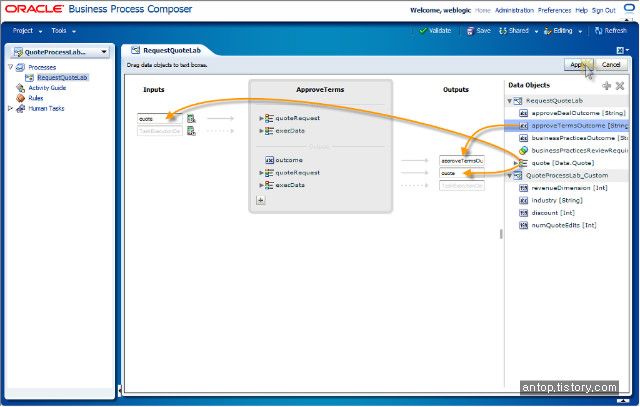Click the Validate checkmark button
640x407 pixels.
[x=435, y=31]
